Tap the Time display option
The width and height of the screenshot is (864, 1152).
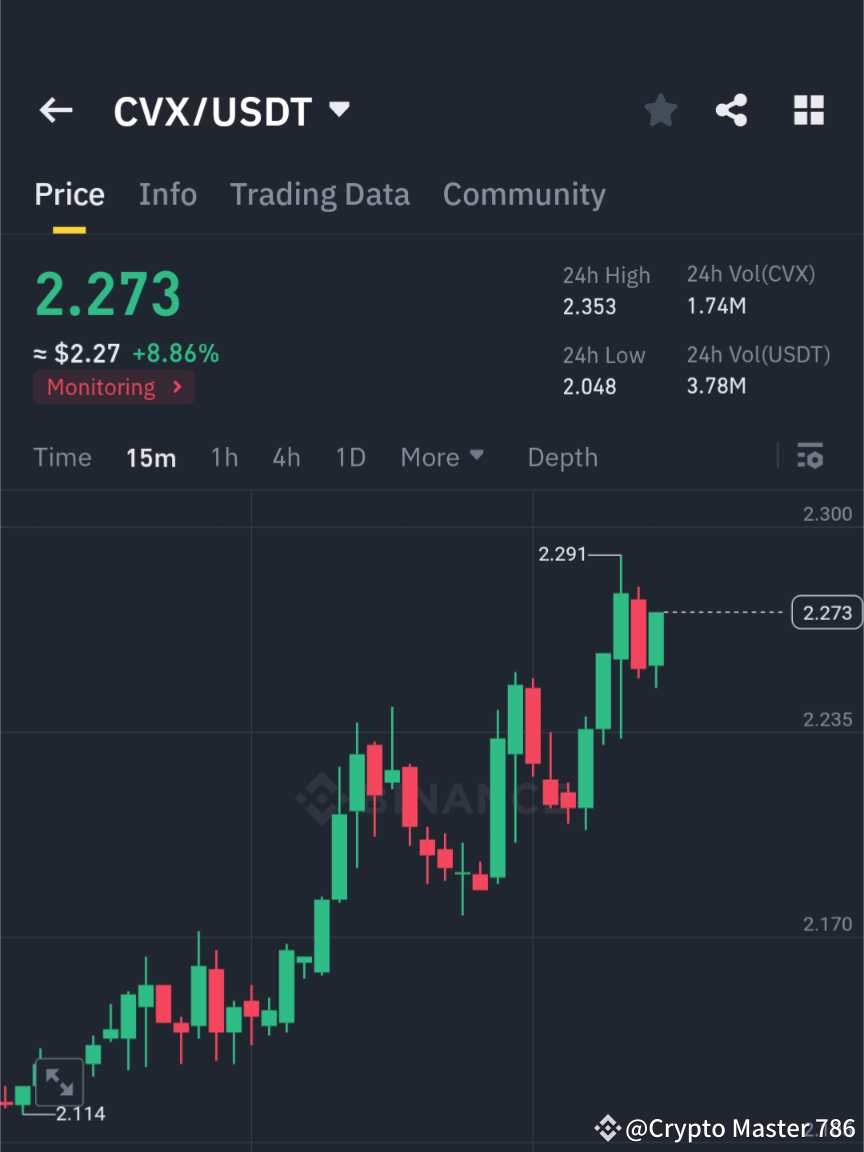pos(62,457)
